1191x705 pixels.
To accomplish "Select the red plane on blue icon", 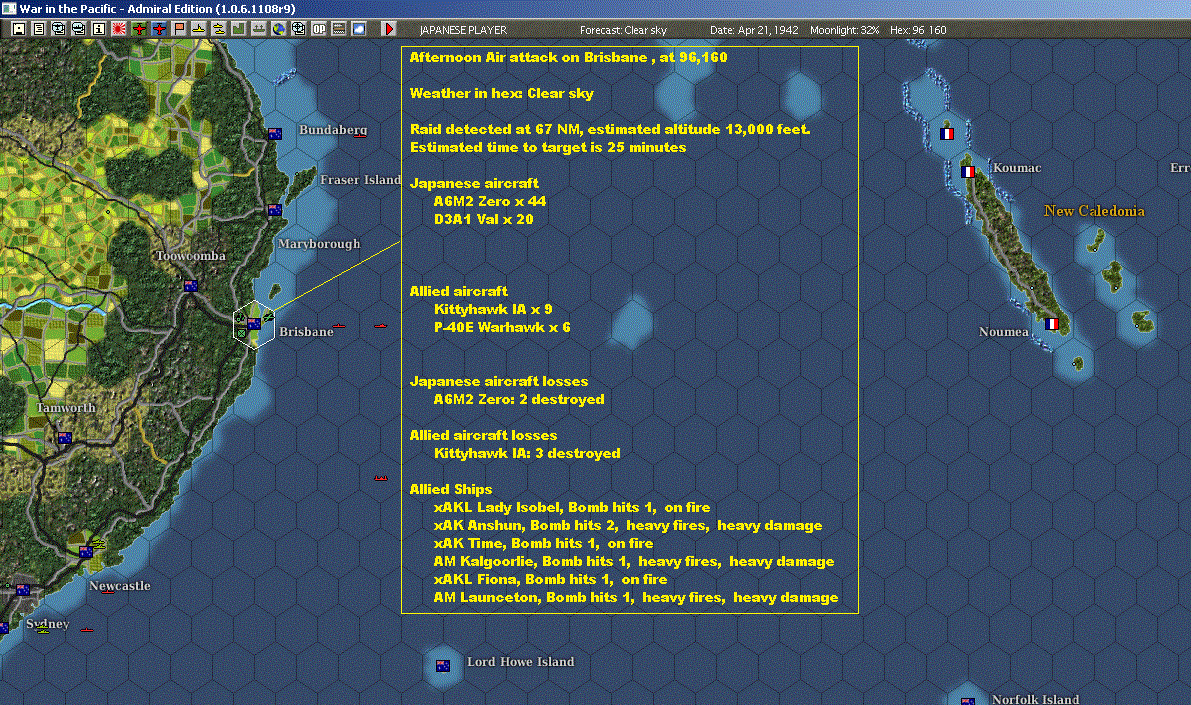I will click(x=159, y=29).
